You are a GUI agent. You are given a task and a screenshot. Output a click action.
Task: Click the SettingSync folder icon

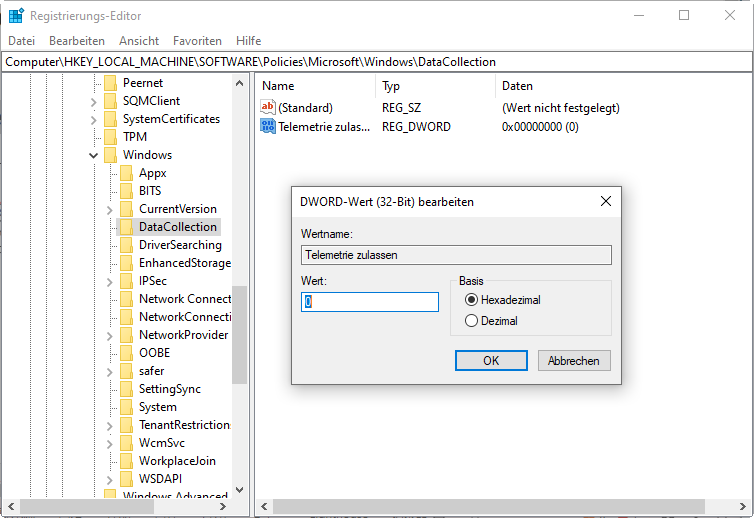(126, 389)
